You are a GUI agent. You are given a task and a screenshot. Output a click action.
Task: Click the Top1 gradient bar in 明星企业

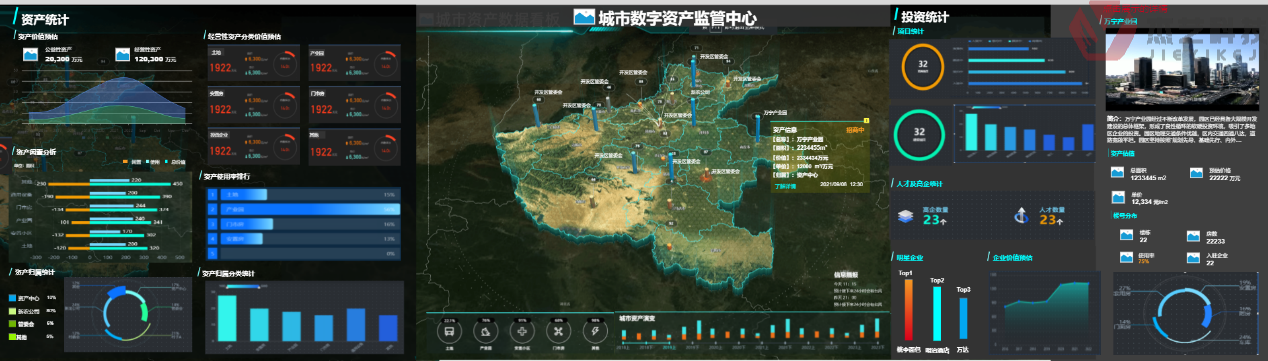pos(907,310)
